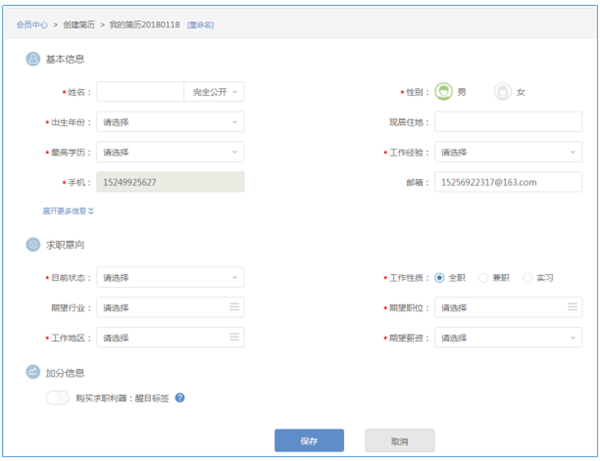Open the 目前状态 dropdown

[170, 277]
